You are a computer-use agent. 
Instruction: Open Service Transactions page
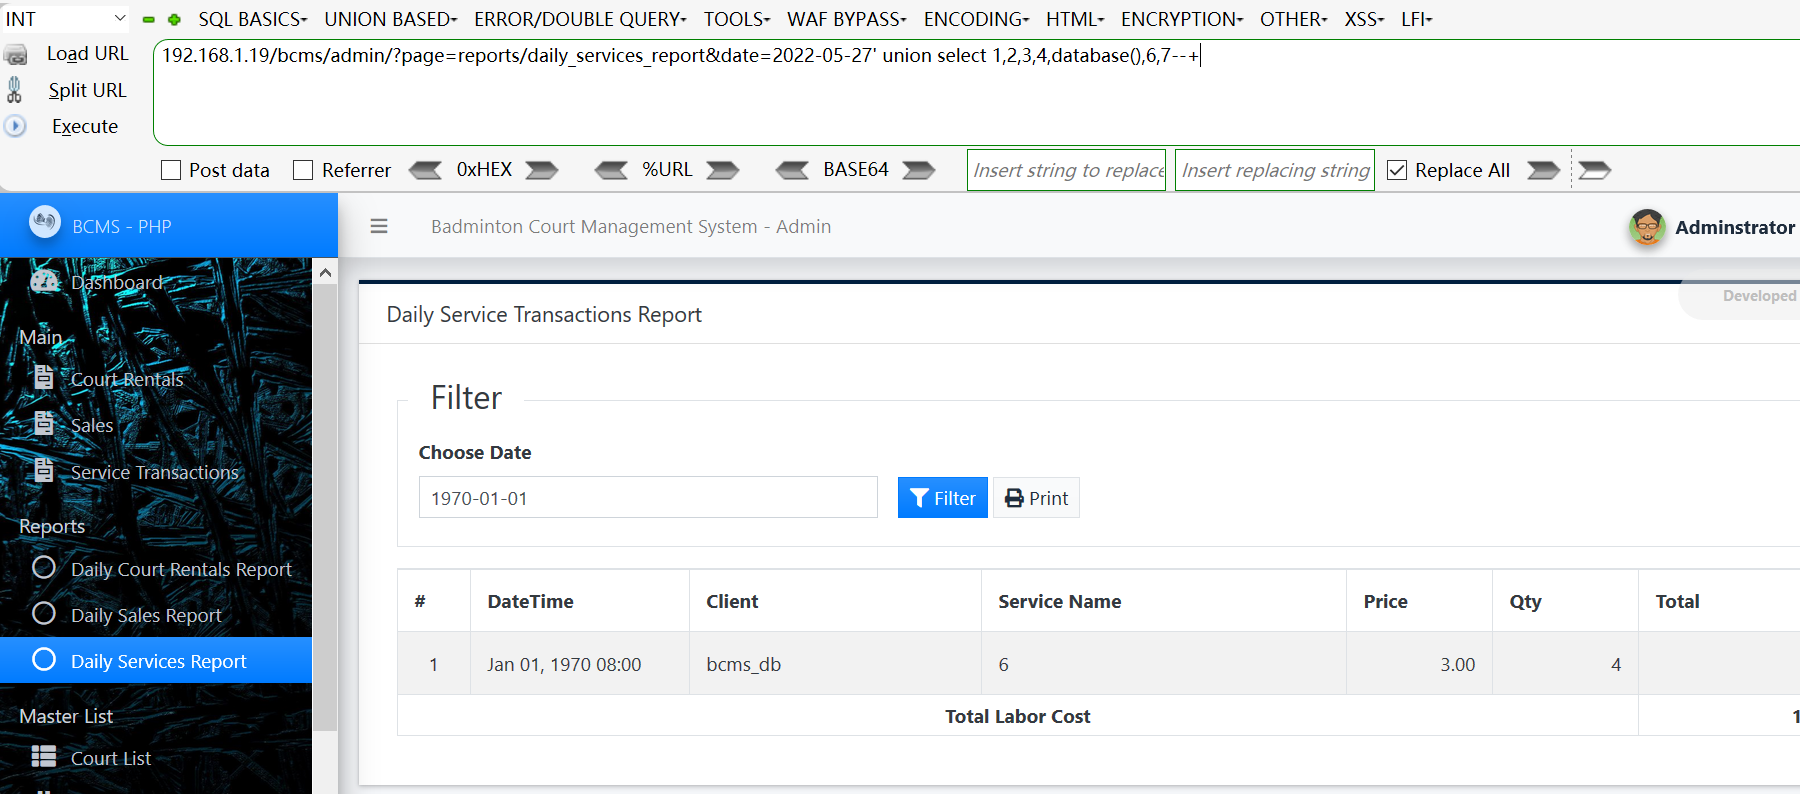pyautogui.click(x=155, y=472)
